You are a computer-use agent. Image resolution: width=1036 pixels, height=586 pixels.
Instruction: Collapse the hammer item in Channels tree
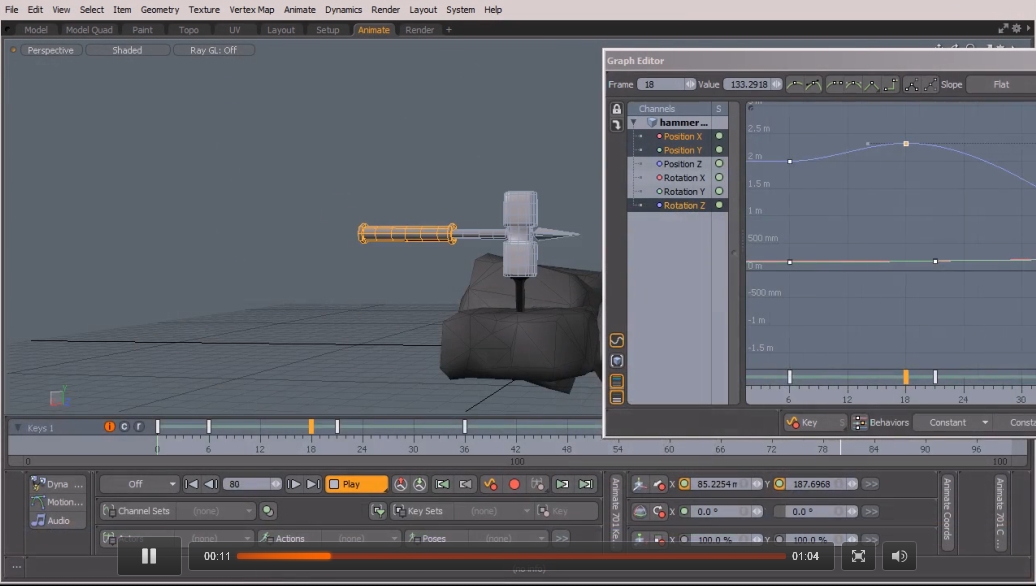[x=634, y=123]
